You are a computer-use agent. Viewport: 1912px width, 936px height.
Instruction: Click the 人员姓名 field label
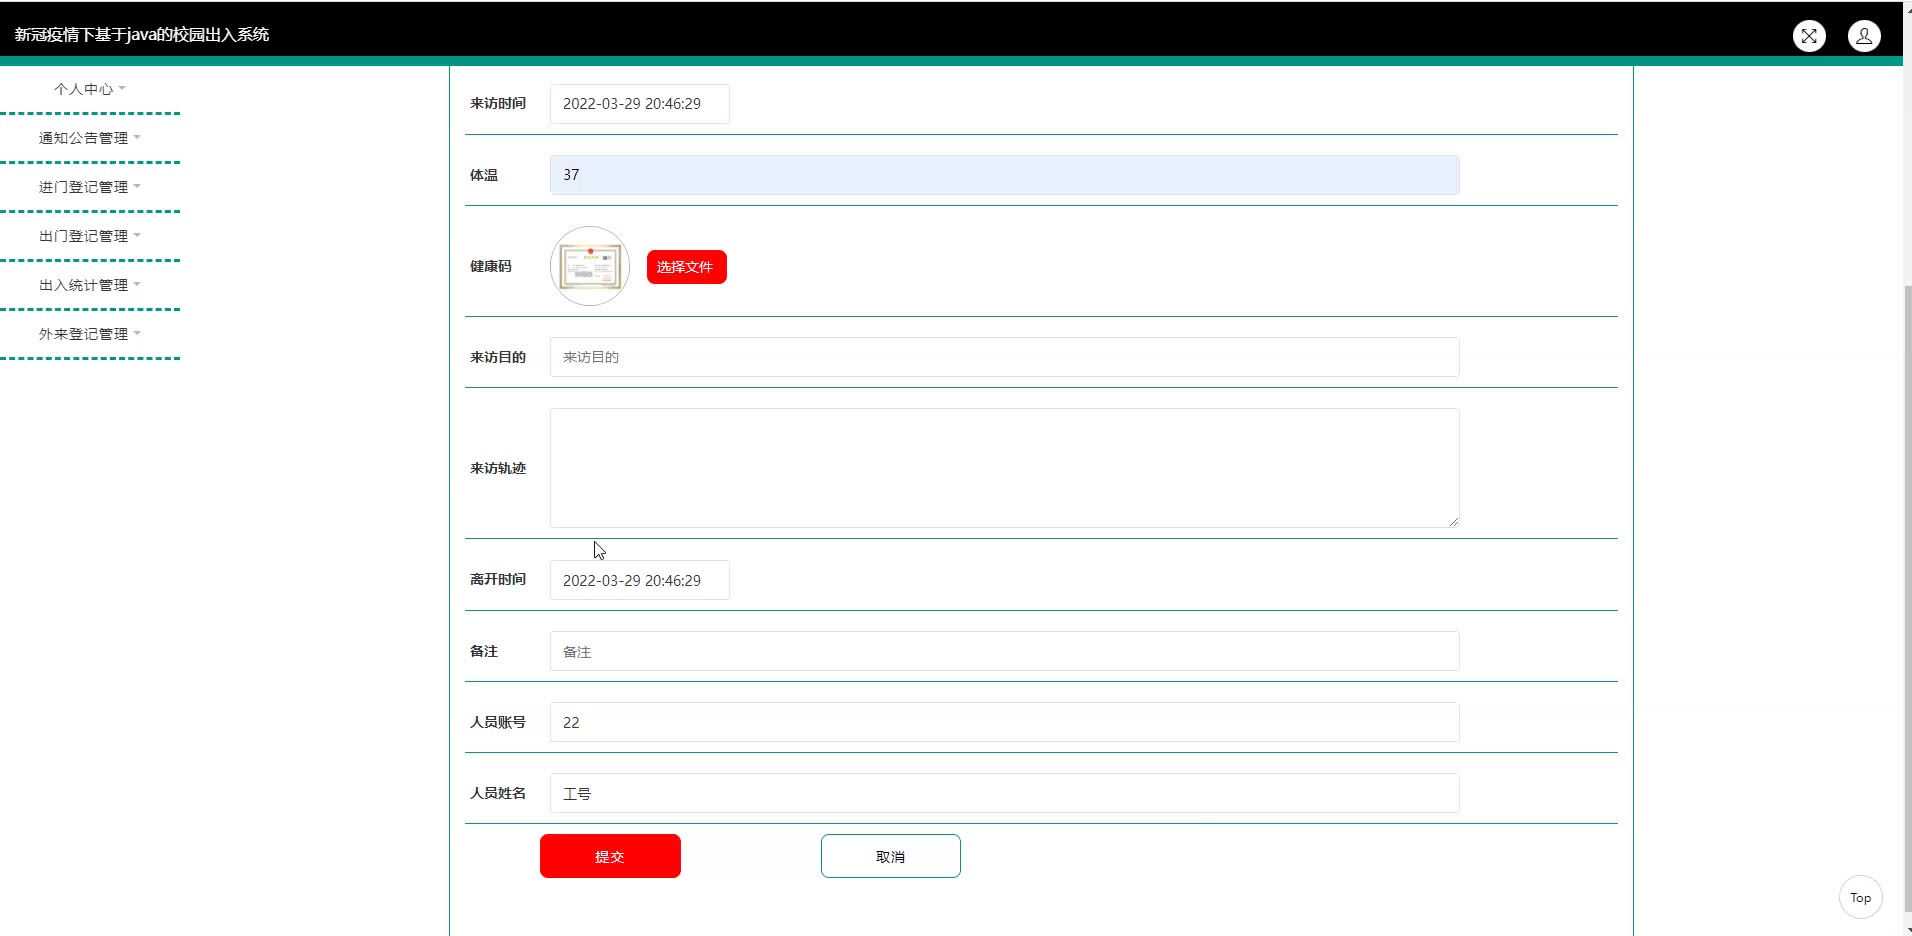498,793
